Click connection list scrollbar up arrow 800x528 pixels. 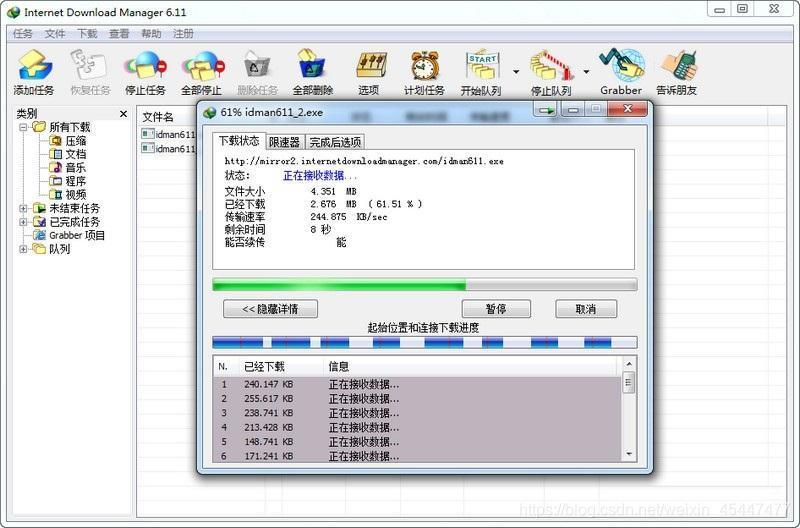tap(629, 364)
